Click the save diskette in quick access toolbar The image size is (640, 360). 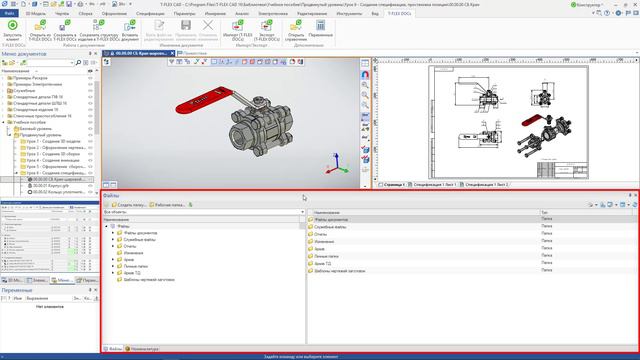(x=69, y=4)
